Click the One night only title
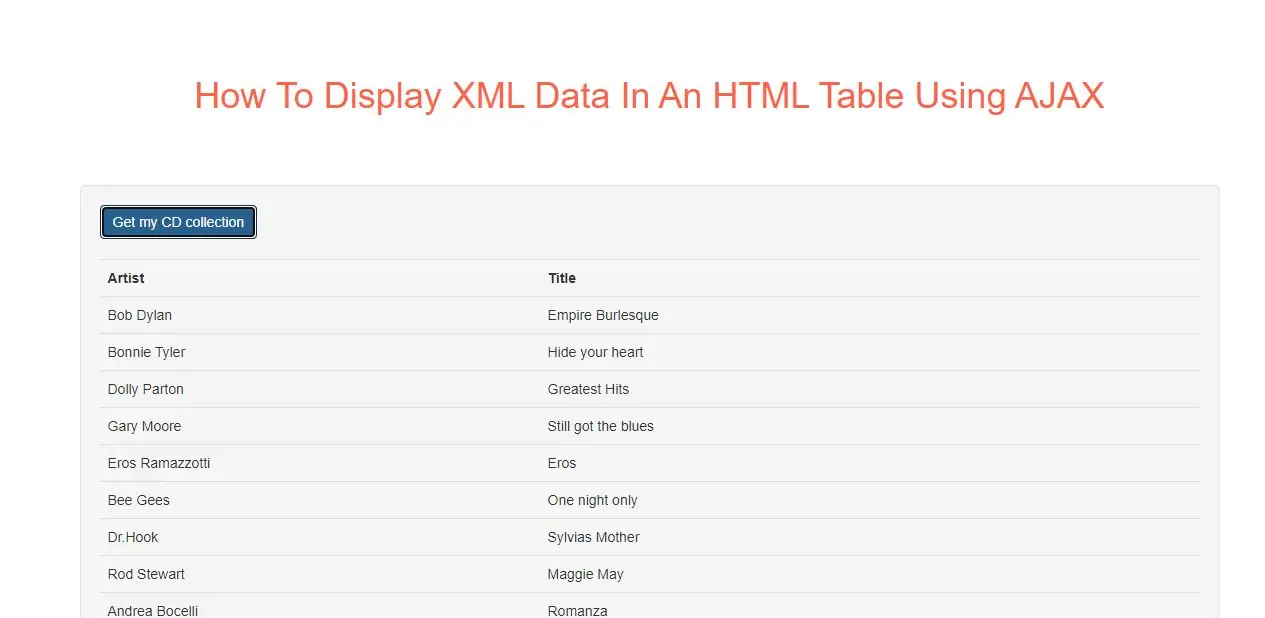The height and width of the screenshot is (618, 1265). click(590, 500)
